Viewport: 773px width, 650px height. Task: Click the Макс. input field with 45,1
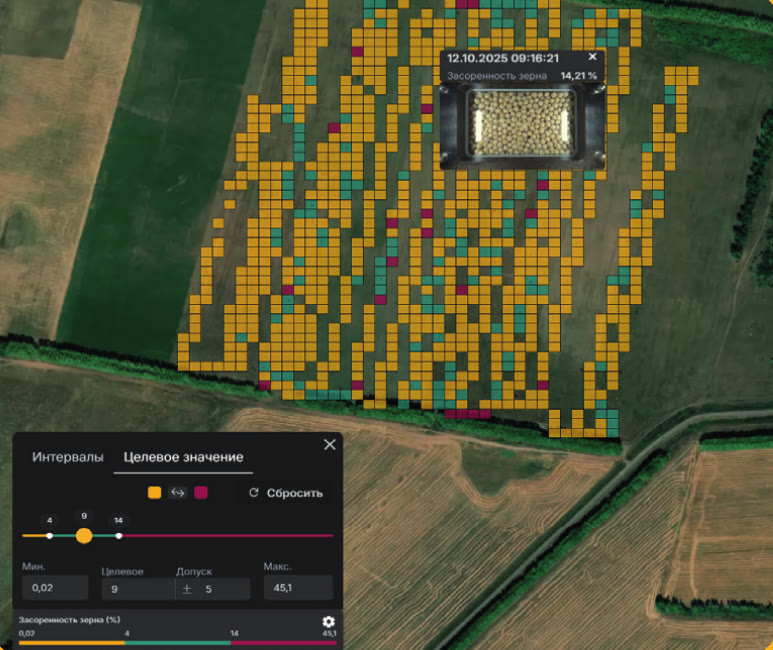(x=298, y=587)
